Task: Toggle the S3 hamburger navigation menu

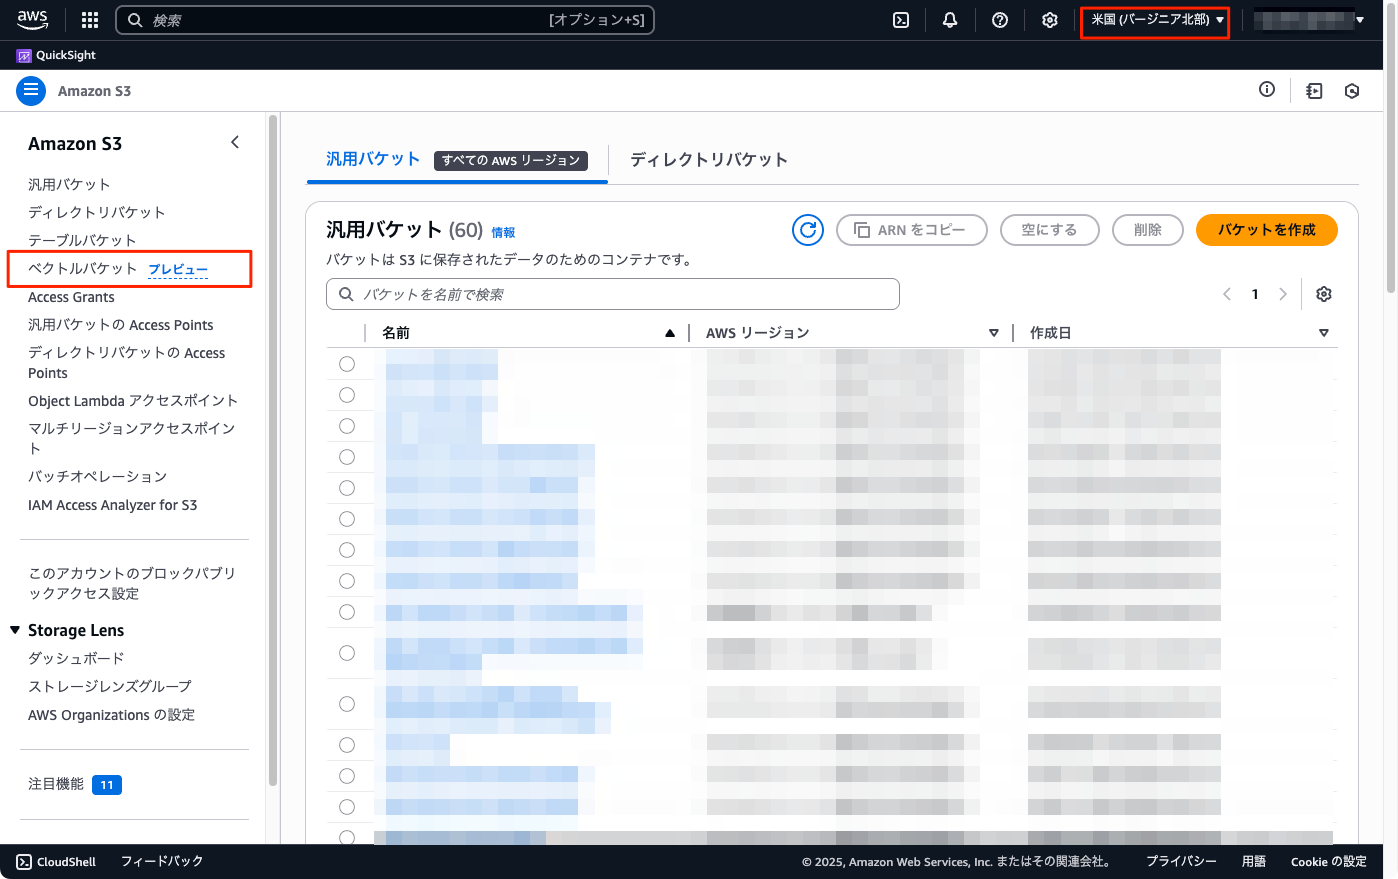Action: 31,90
